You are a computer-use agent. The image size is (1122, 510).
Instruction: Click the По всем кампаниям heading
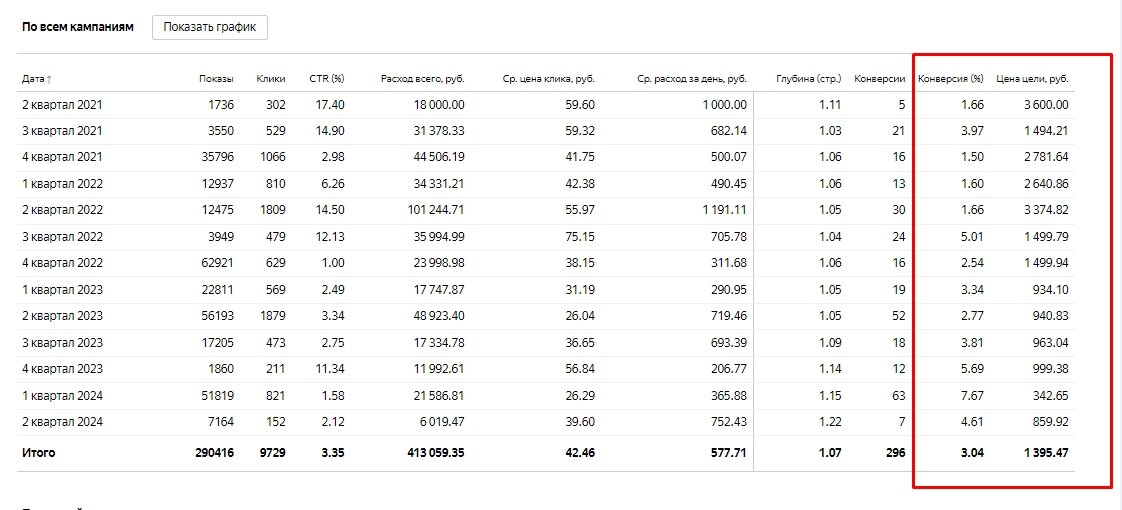coord(77,27)
